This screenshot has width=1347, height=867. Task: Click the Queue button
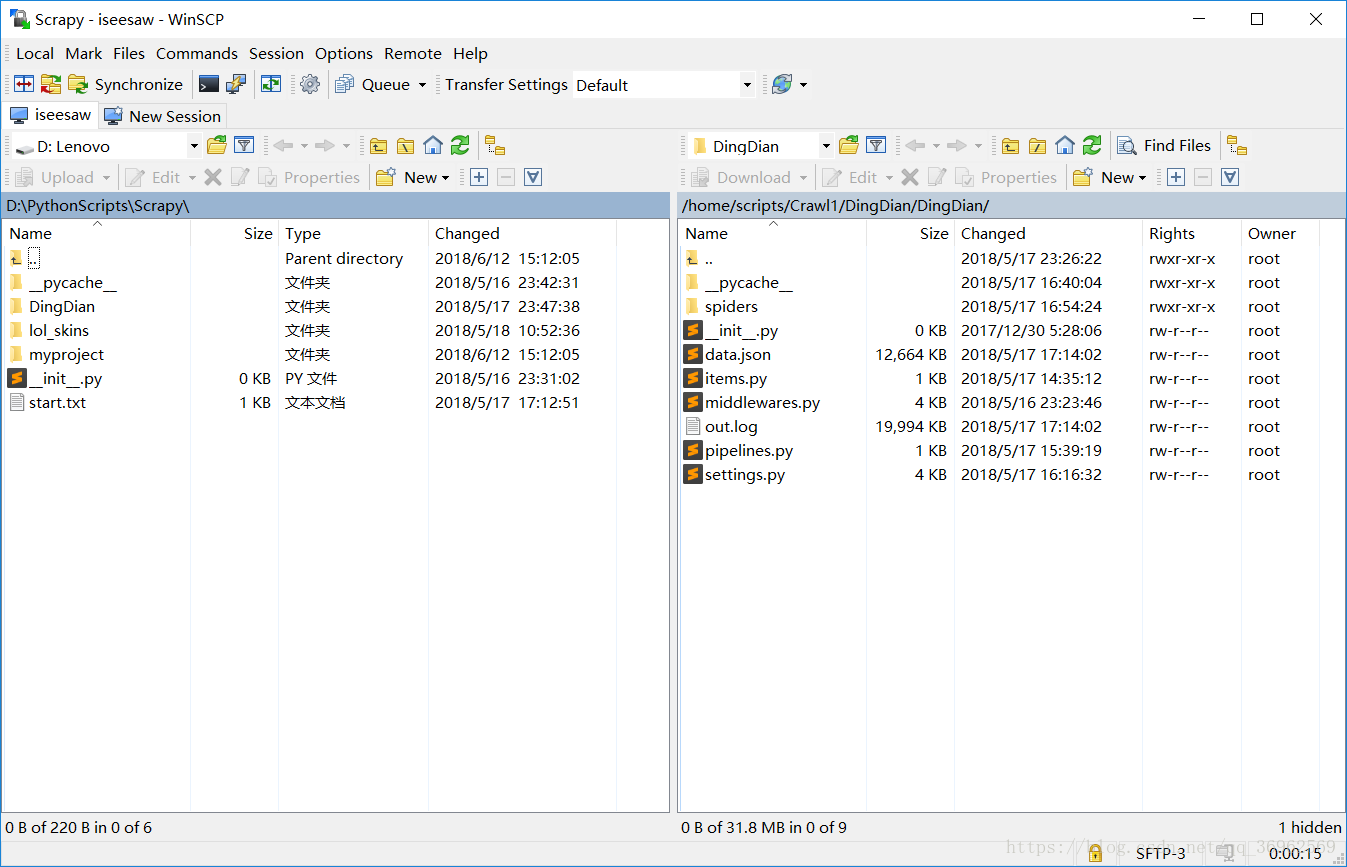tap(372, 85)
